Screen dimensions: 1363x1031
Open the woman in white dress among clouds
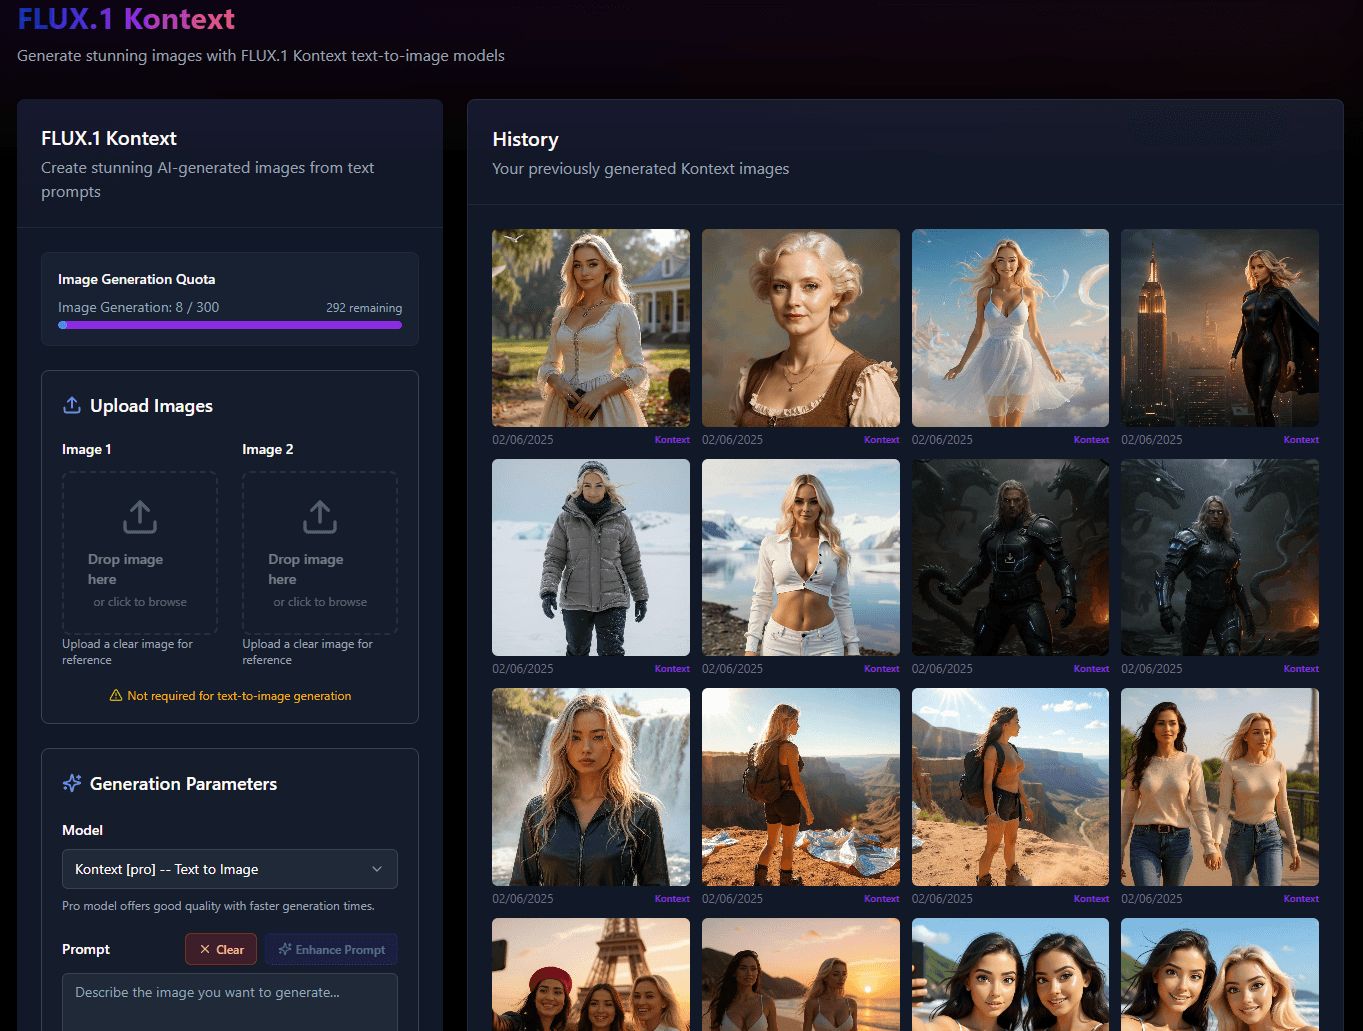(x=1010, y=328)
